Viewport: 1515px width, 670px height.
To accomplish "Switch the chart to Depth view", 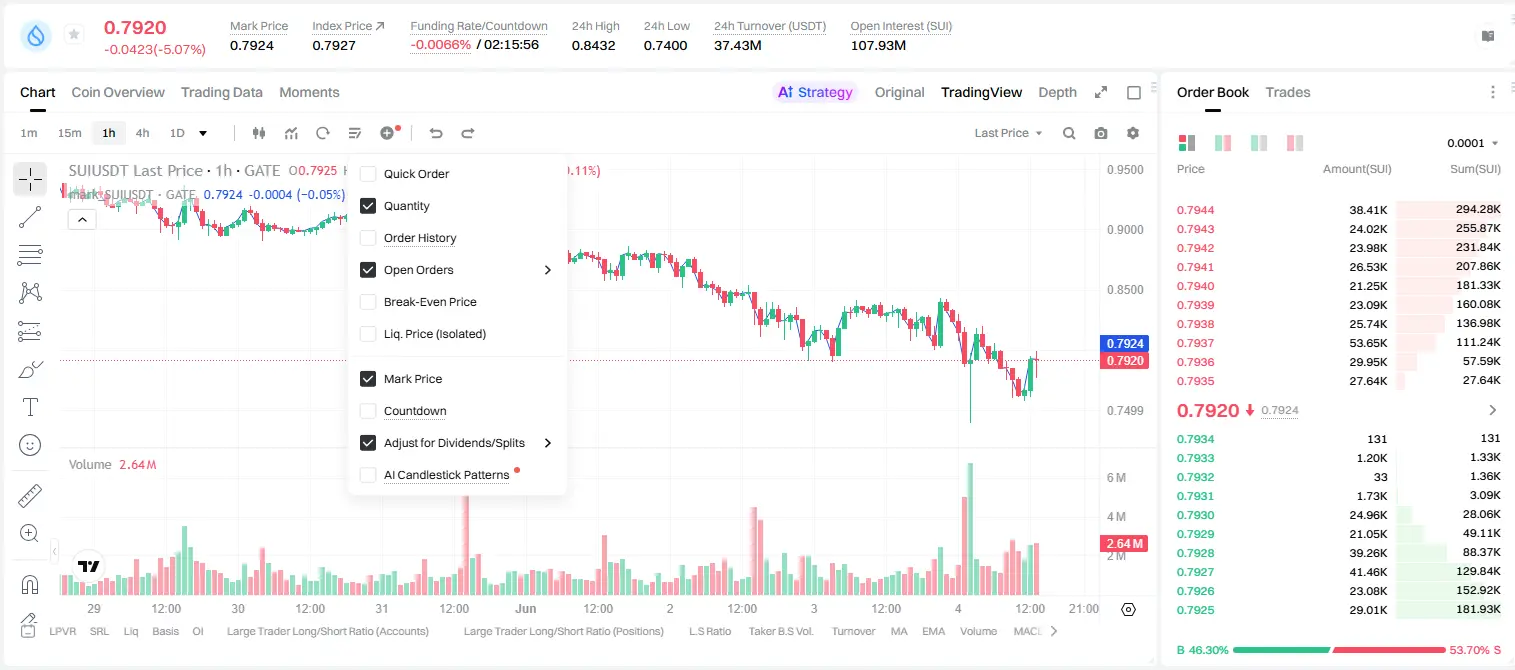I will tap(1057, 92).
